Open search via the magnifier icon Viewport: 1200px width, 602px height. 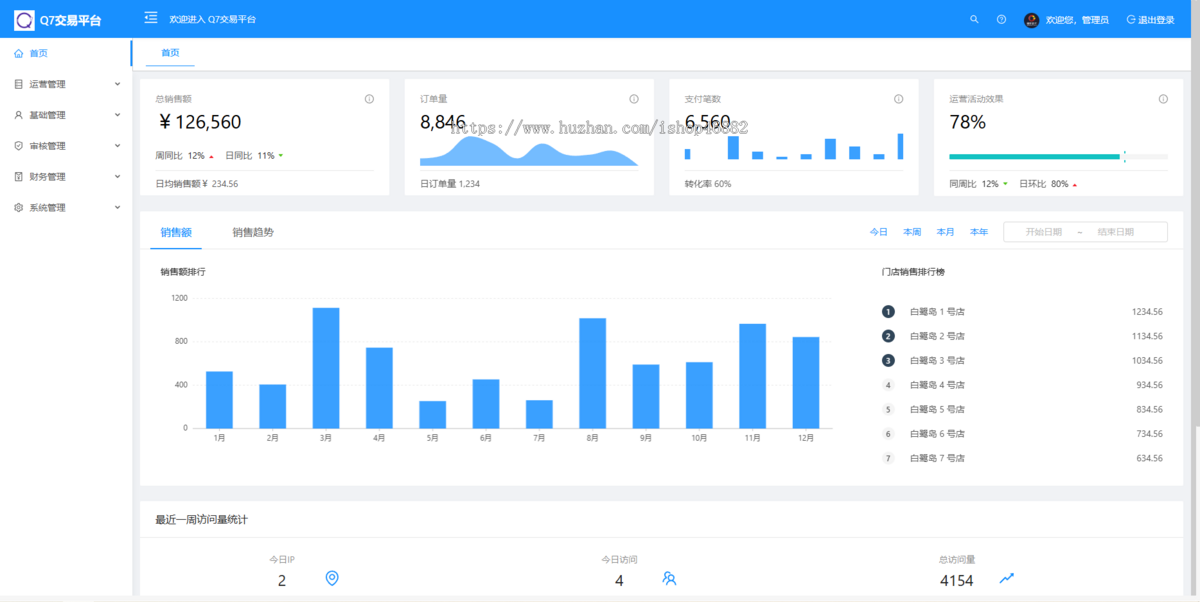[974, 19]
